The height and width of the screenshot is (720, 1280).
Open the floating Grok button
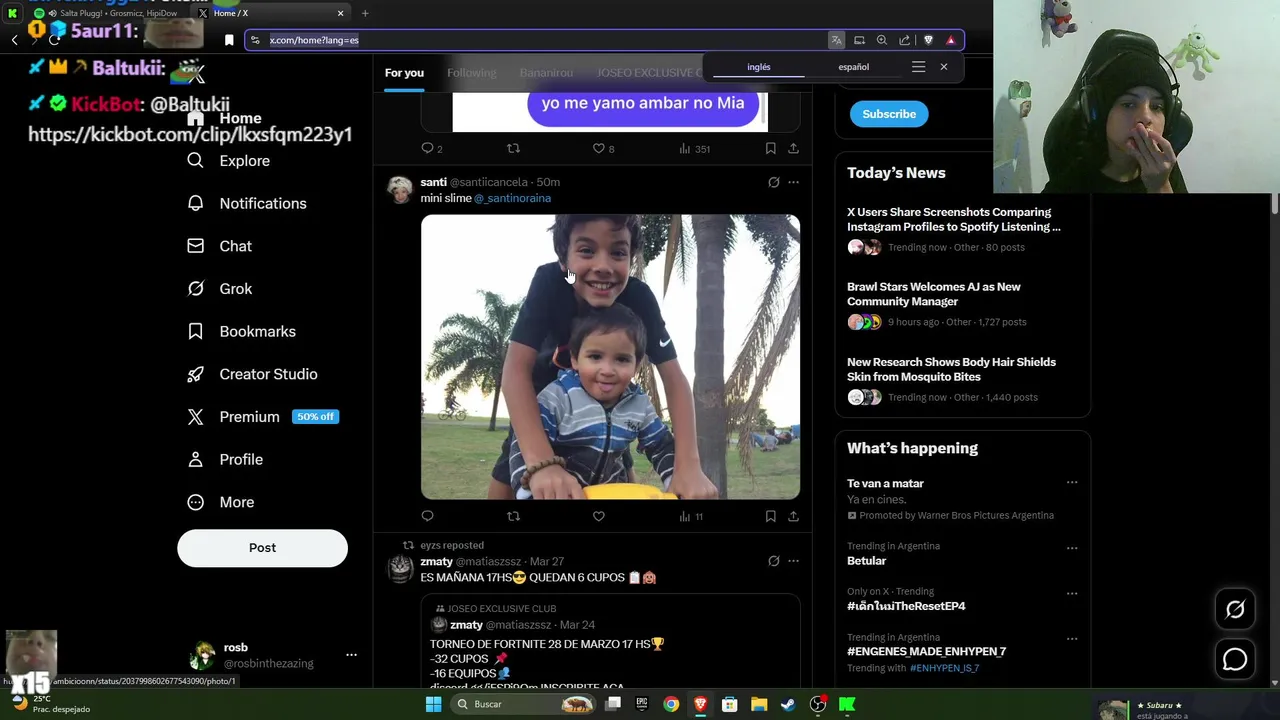[1235, 609]
